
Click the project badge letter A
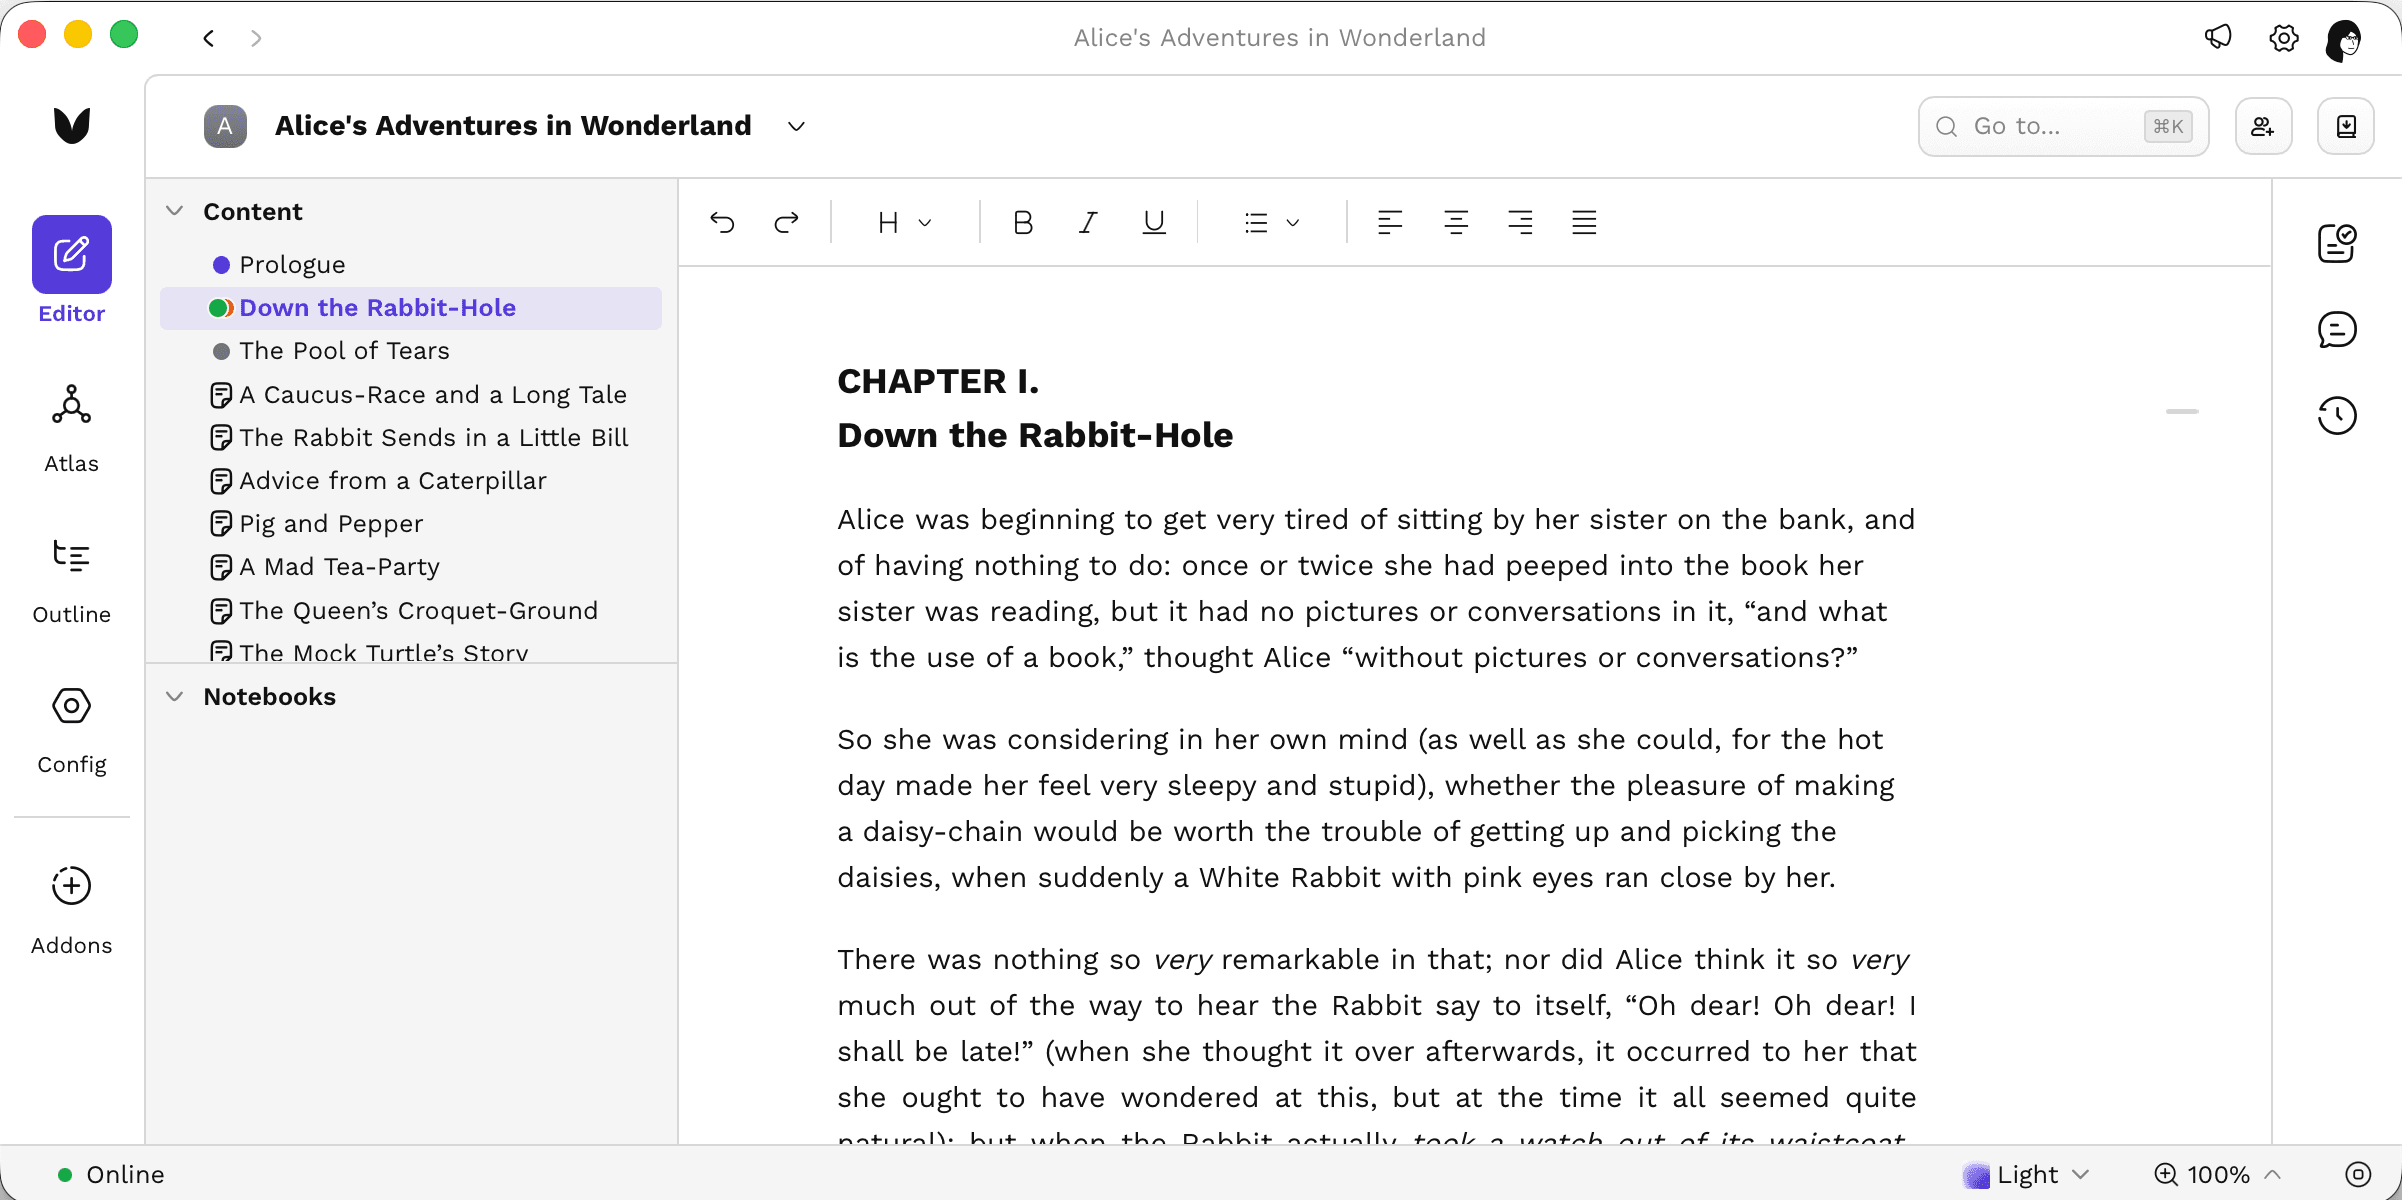coord(225,126)
